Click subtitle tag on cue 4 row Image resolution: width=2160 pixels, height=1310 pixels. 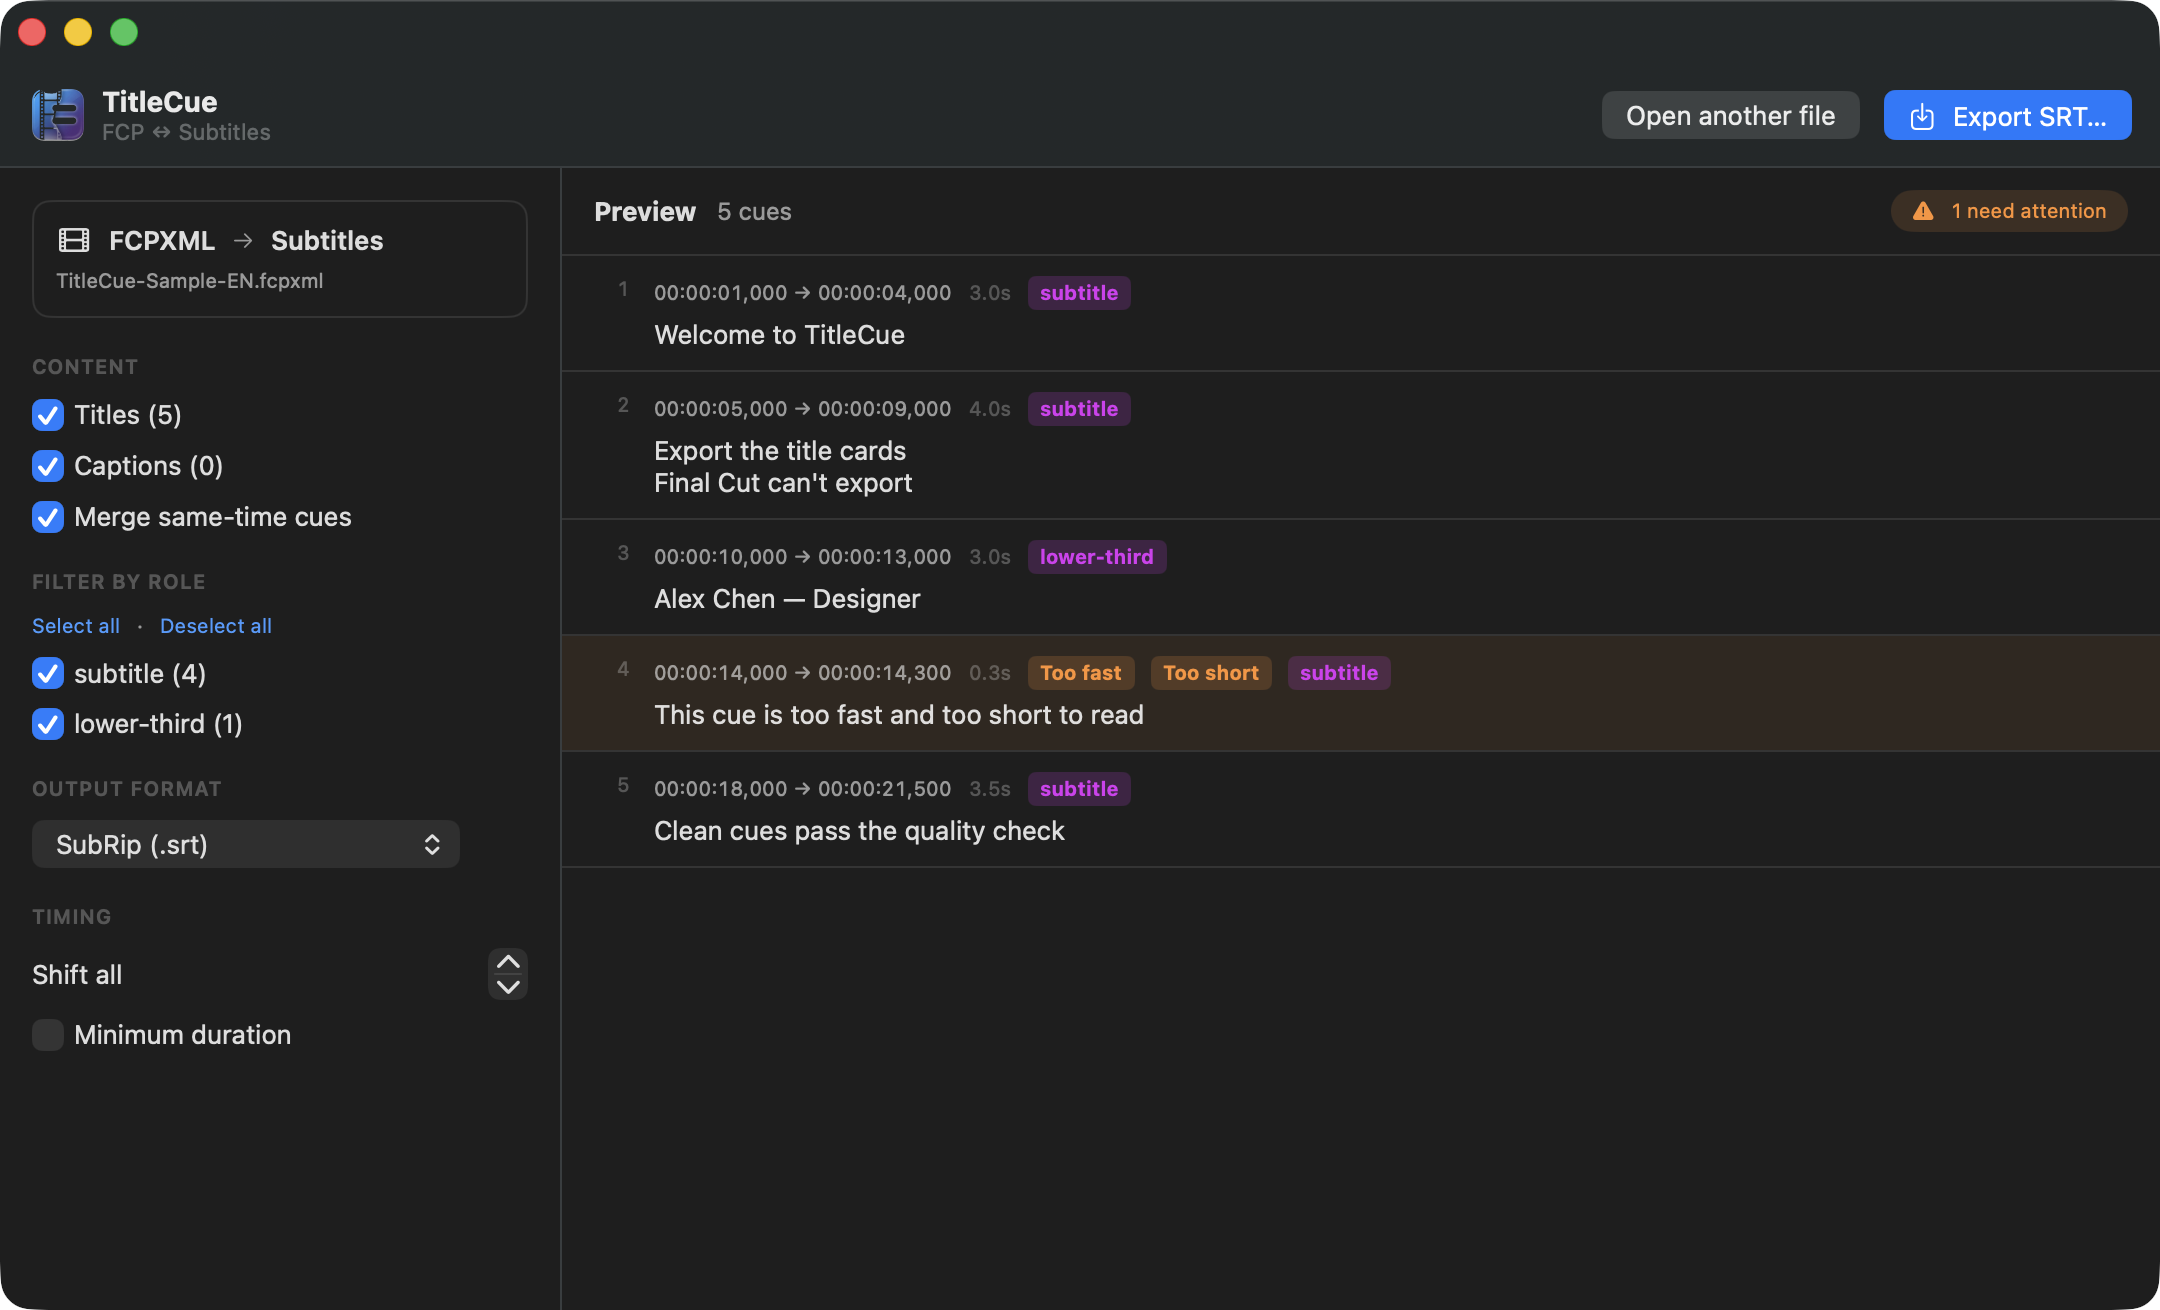coord(1339,673)
